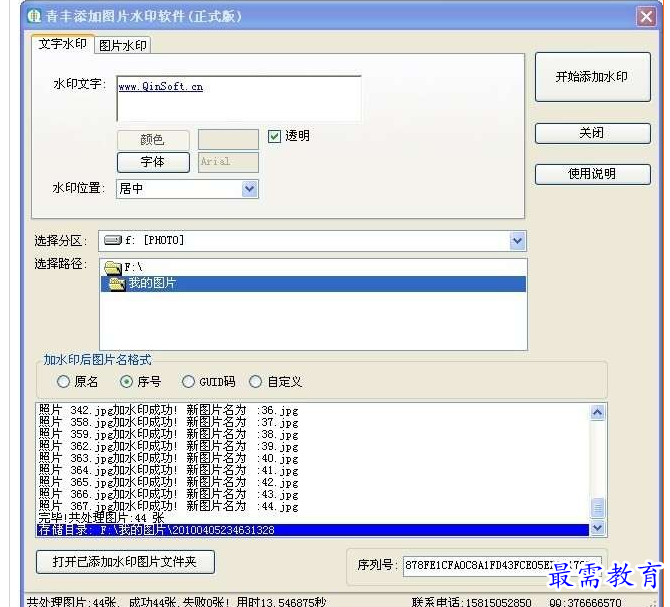
Task: Select the F:\ root folder
Action: click(x=313, y=268)
